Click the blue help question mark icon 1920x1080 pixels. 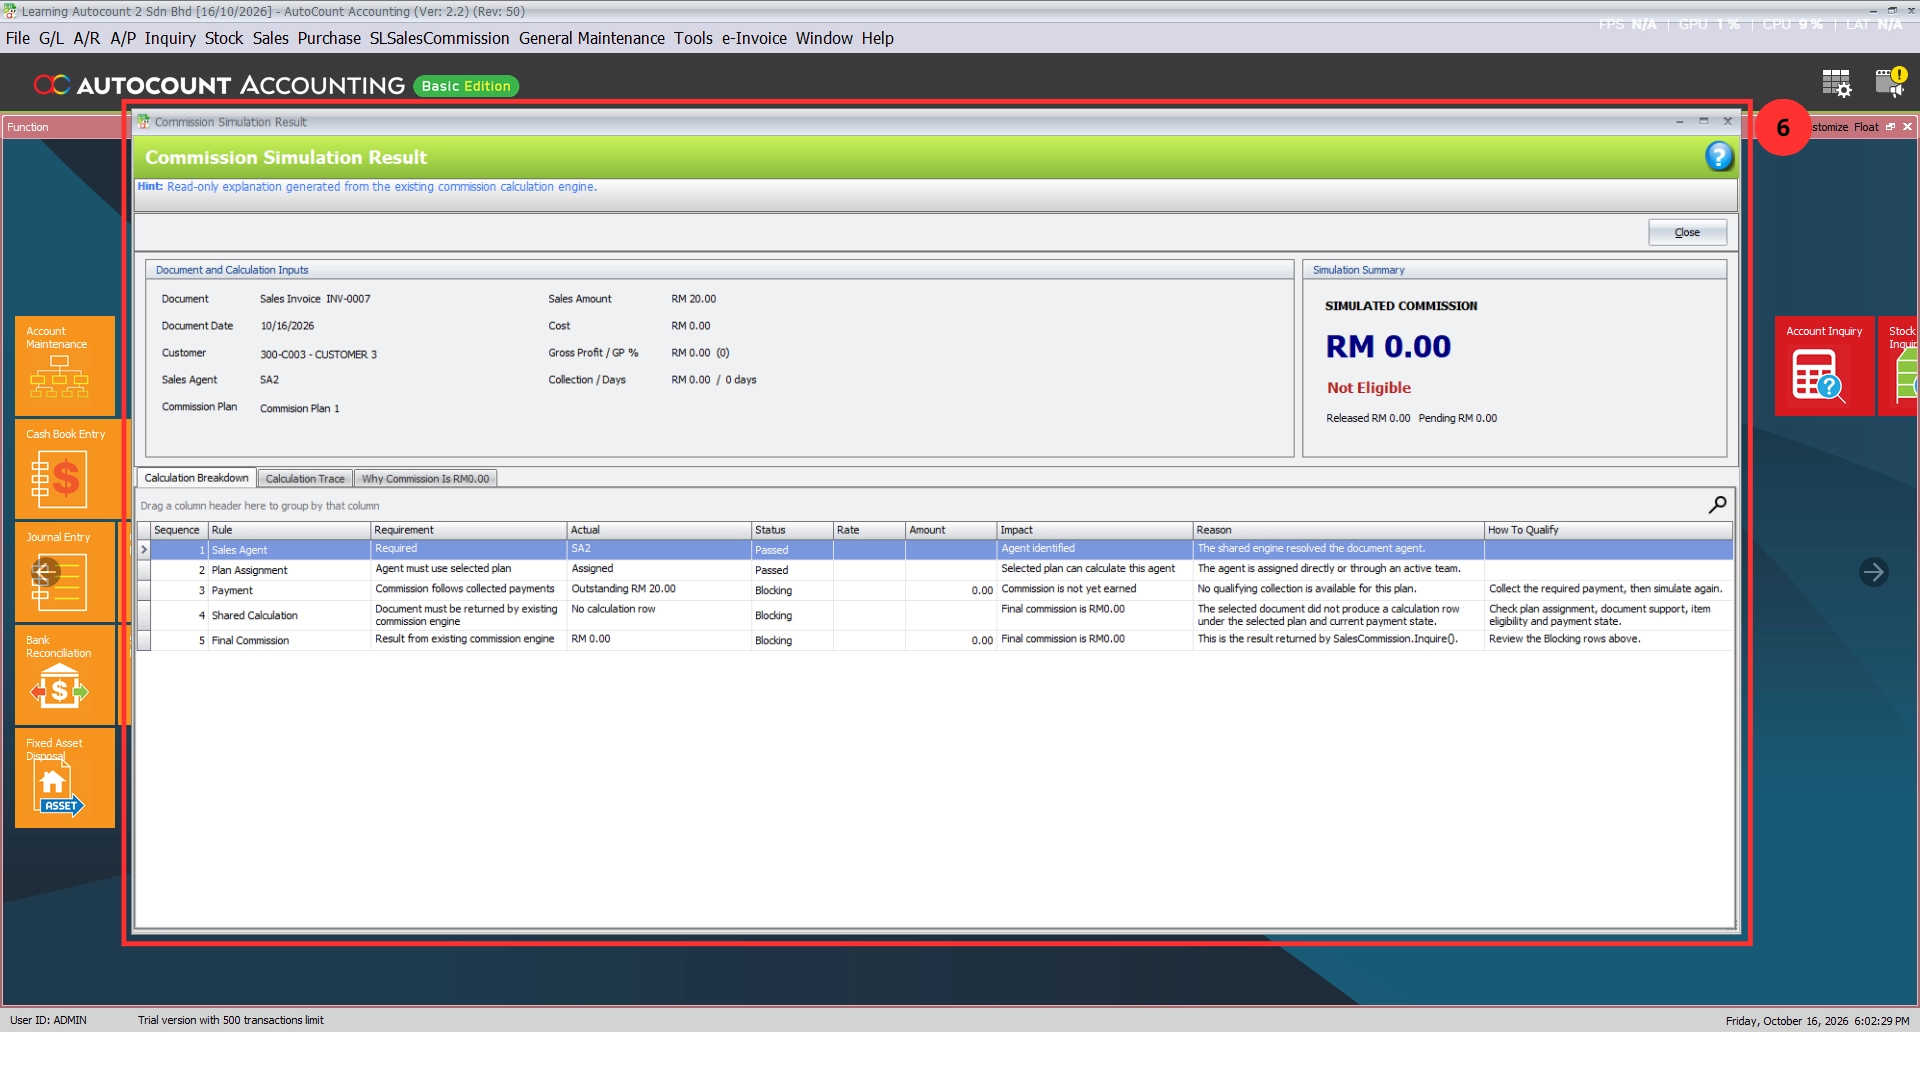click(1718, 157)
